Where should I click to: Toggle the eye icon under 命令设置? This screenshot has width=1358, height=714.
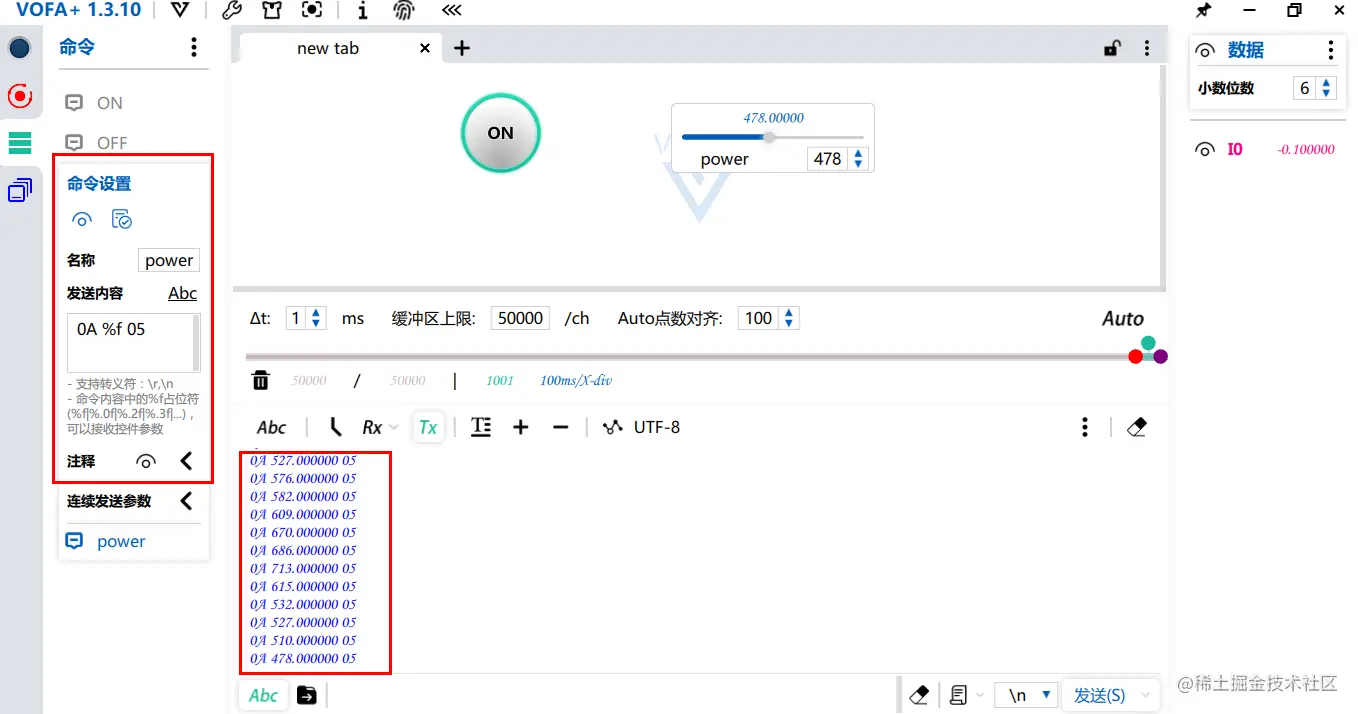tap(82, 220)
